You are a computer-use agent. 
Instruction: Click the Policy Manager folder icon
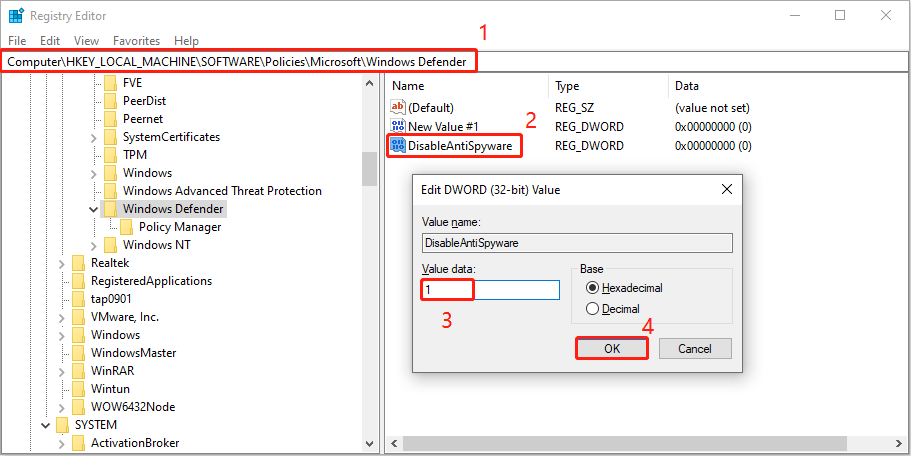coord(127,227)
